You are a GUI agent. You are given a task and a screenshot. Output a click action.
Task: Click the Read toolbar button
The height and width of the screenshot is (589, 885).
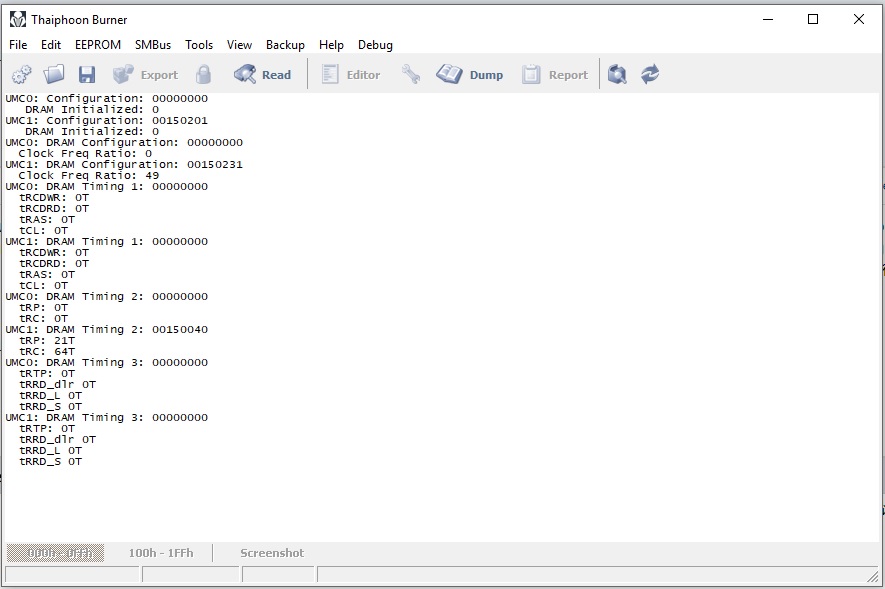point(262,74)
